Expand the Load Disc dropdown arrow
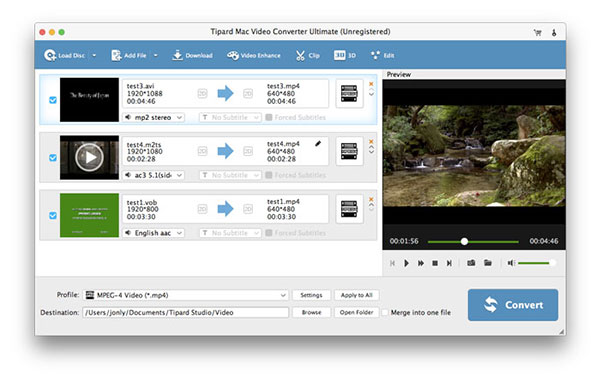This screenshot has height=382, width=600. 94,56
